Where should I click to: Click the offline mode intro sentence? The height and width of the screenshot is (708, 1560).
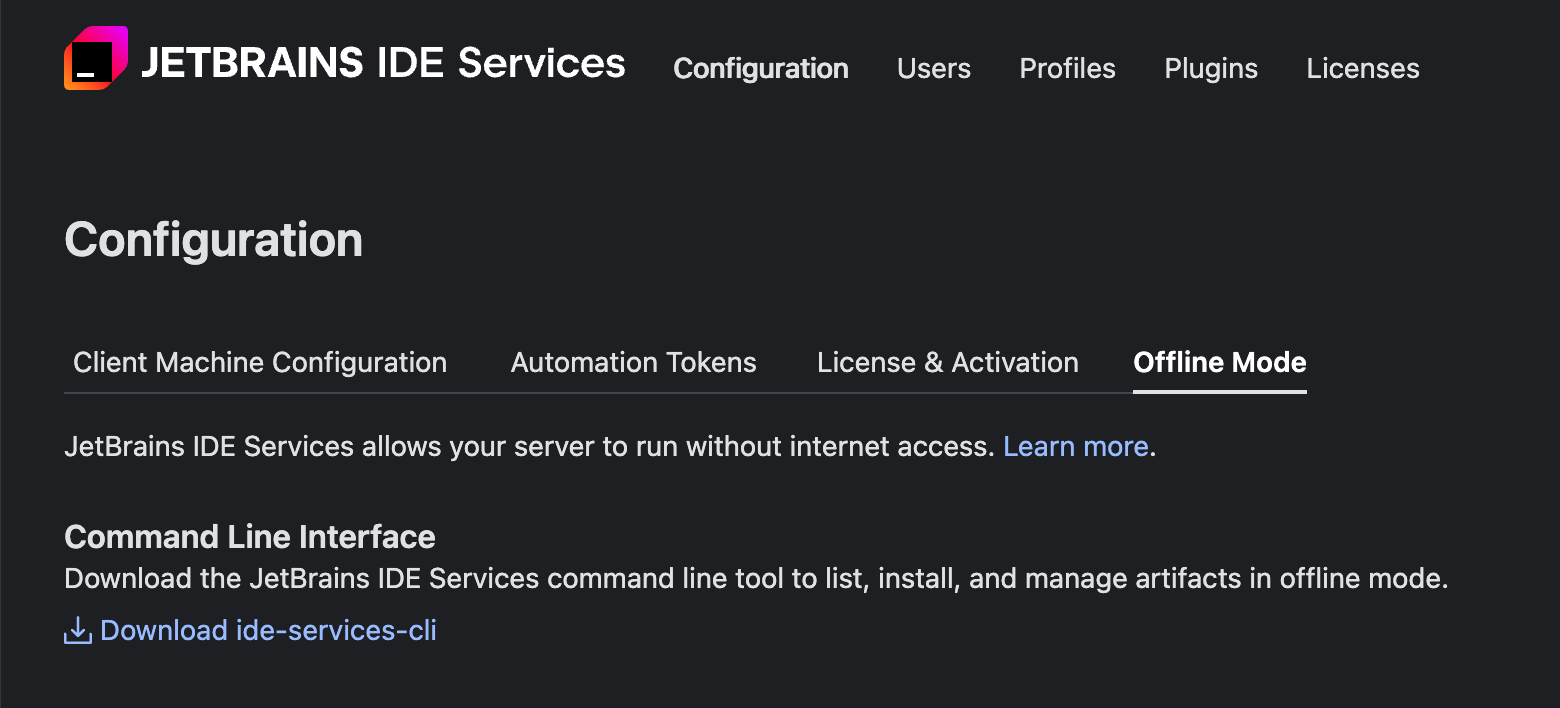click(x=530, y=446)
